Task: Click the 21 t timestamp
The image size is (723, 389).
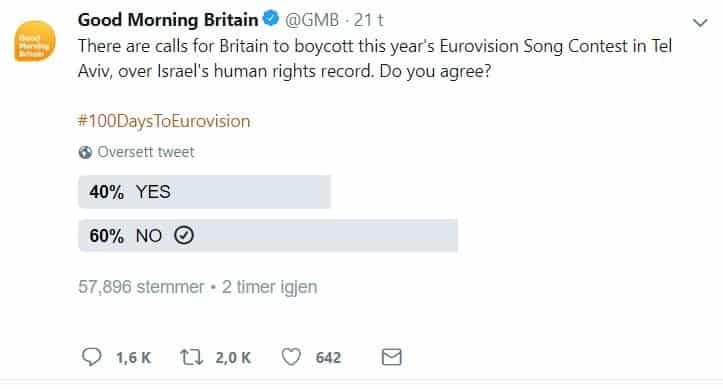Action: [x=368, y=20]
